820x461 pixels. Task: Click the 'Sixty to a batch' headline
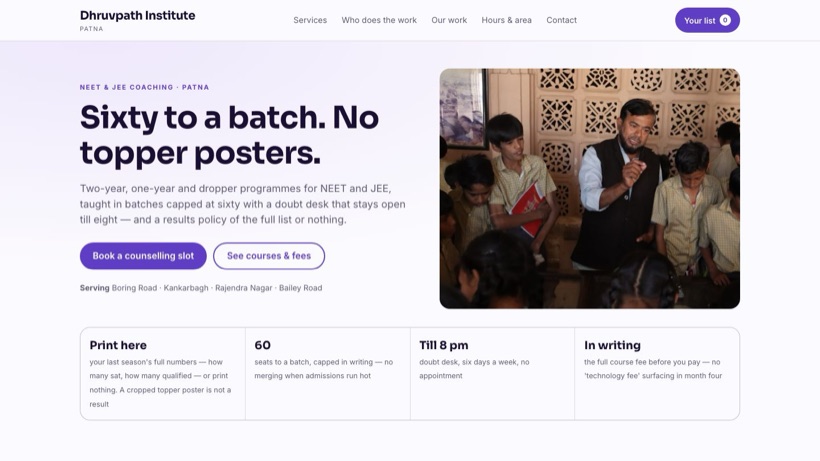(x=229, y=134)
